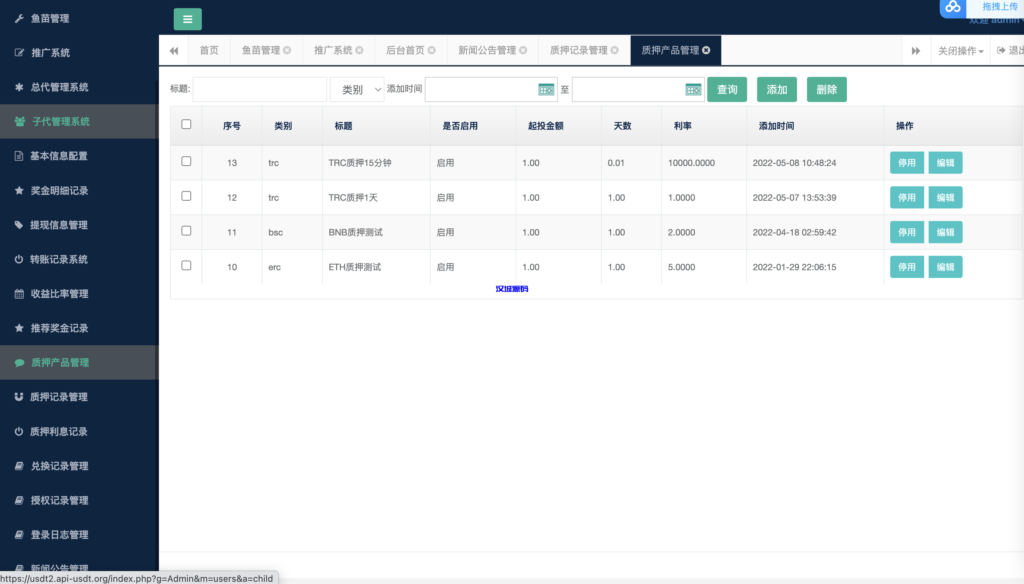
Task: Switch to the 新闻公告管理 tab
Action: click(x=489, y=48)
